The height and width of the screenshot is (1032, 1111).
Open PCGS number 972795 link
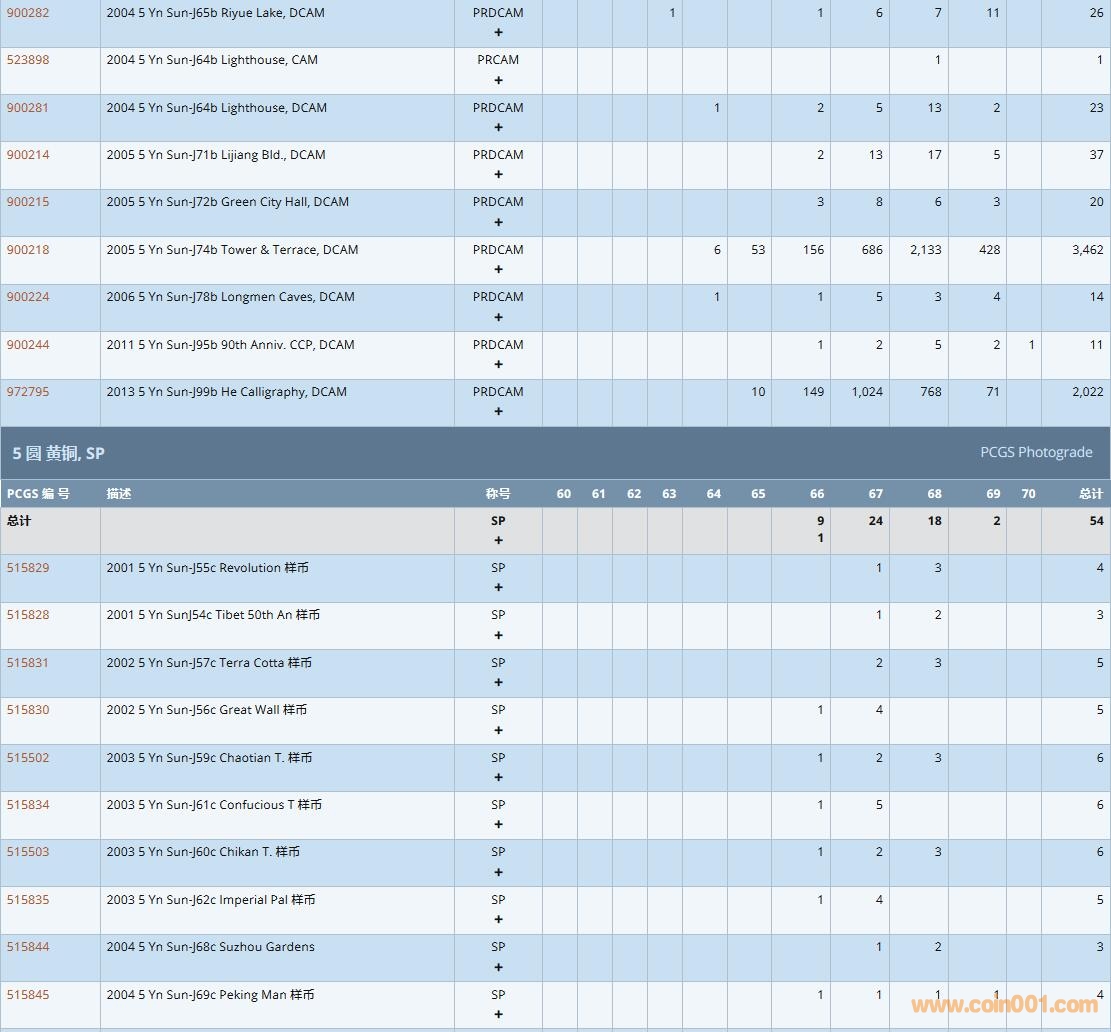click(x=28, y=392)
